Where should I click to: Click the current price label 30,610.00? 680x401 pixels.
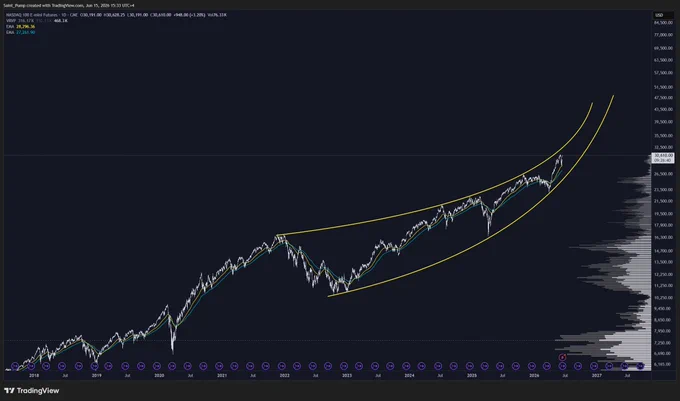[663, 157]
